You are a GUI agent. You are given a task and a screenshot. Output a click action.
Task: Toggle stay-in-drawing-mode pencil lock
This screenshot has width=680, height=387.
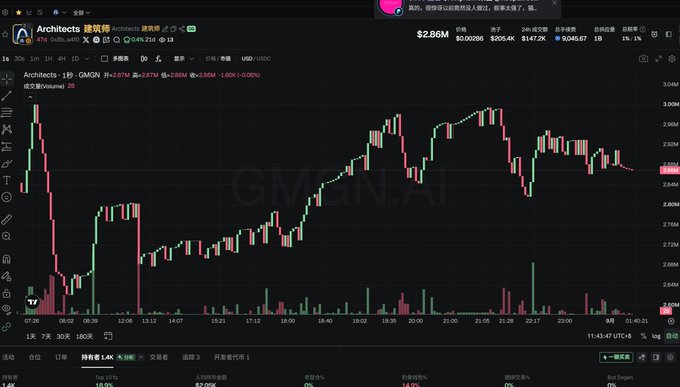coord(7,276)
